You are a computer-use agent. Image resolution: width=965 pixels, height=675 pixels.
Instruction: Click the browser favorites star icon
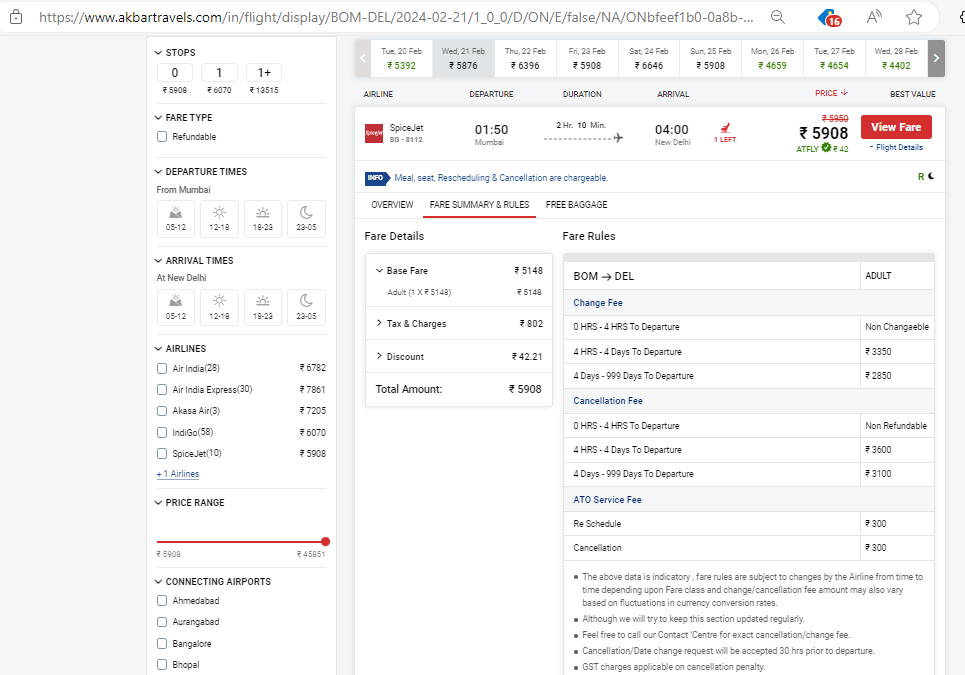[x=913, y=17]
